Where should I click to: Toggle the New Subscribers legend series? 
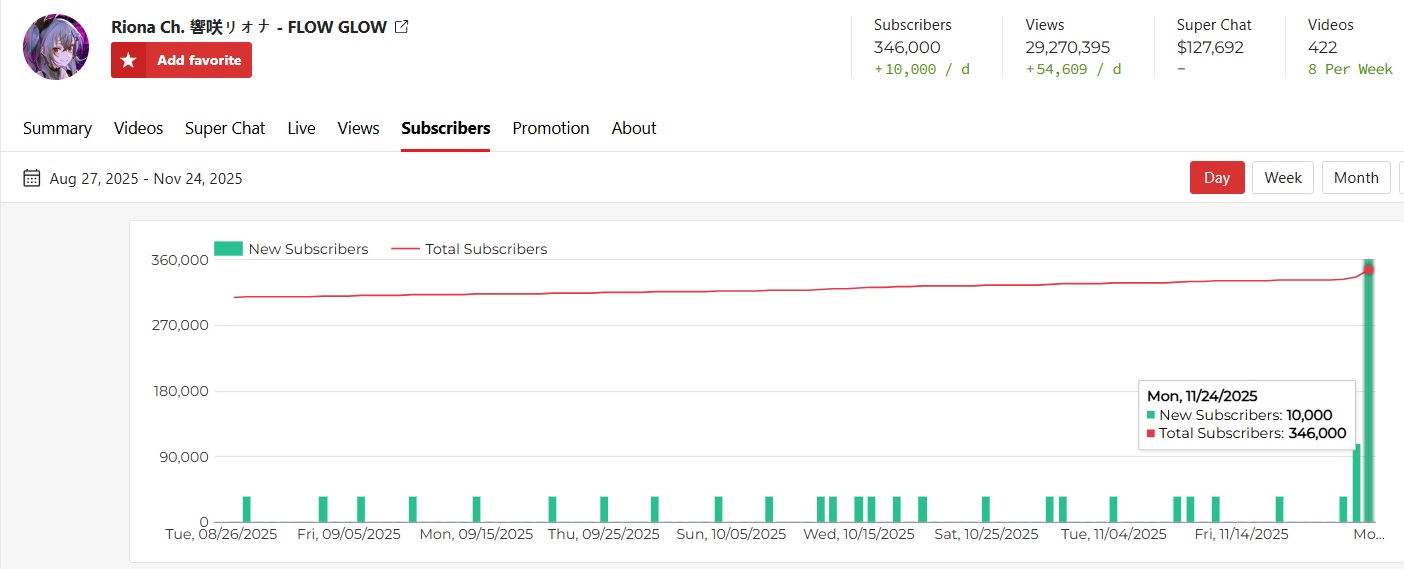pos(291,249)
